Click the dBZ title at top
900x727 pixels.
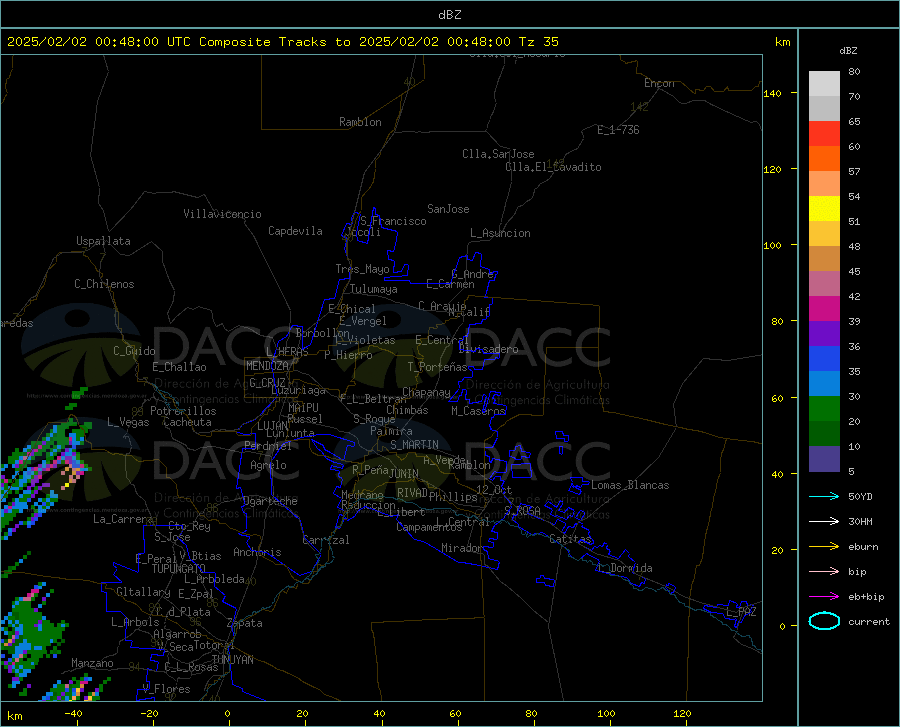(449, 15)
